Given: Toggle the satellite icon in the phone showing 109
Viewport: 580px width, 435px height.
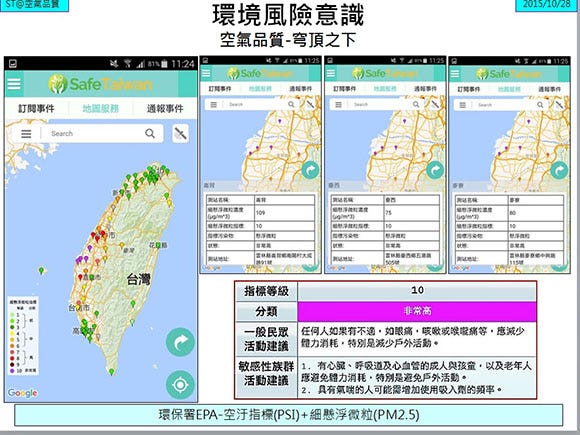Looking at the screenshot, I should (310, 104).
